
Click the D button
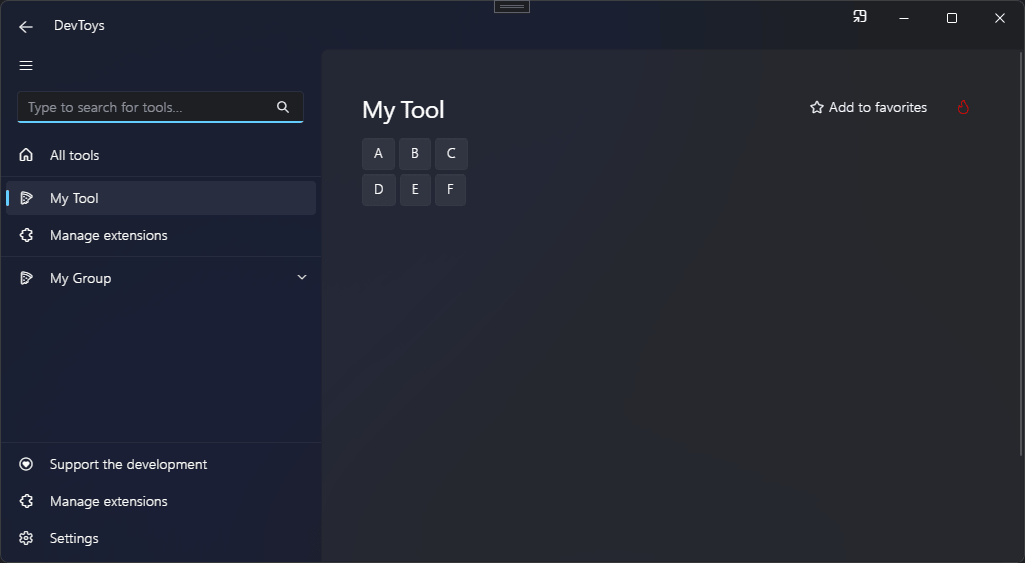379,190
